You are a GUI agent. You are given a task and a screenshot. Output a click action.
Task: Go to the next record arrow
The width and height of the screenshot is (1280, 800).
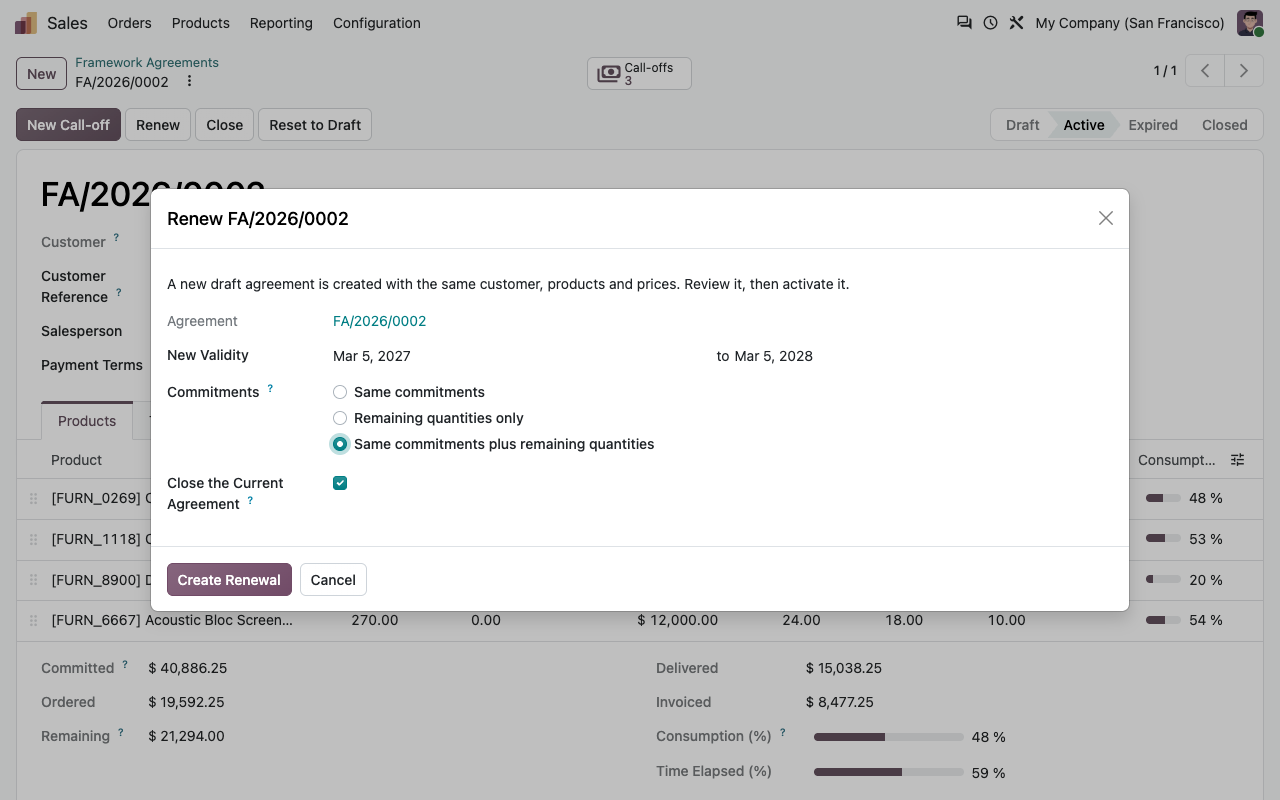click(1243, 71)
